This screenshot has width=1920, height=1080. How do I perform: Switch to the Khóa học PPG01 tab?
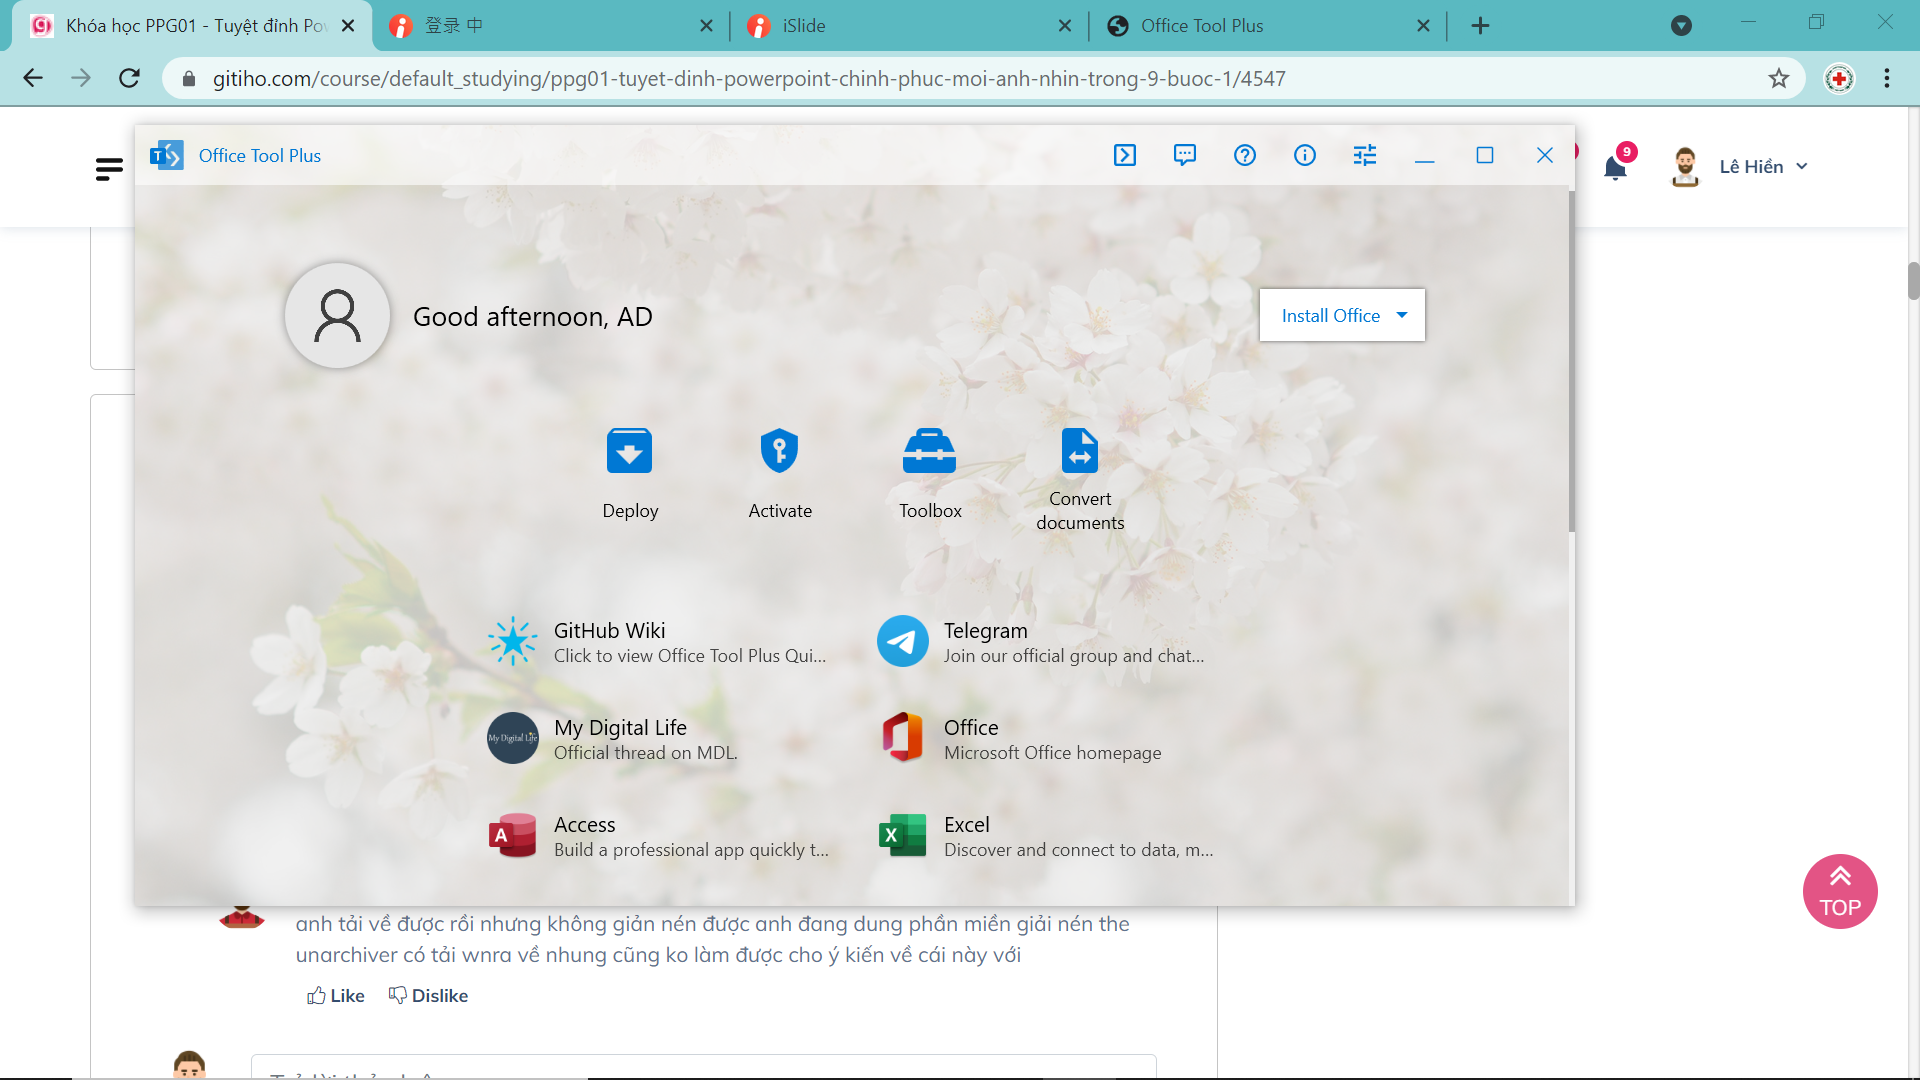coord(192,26)
